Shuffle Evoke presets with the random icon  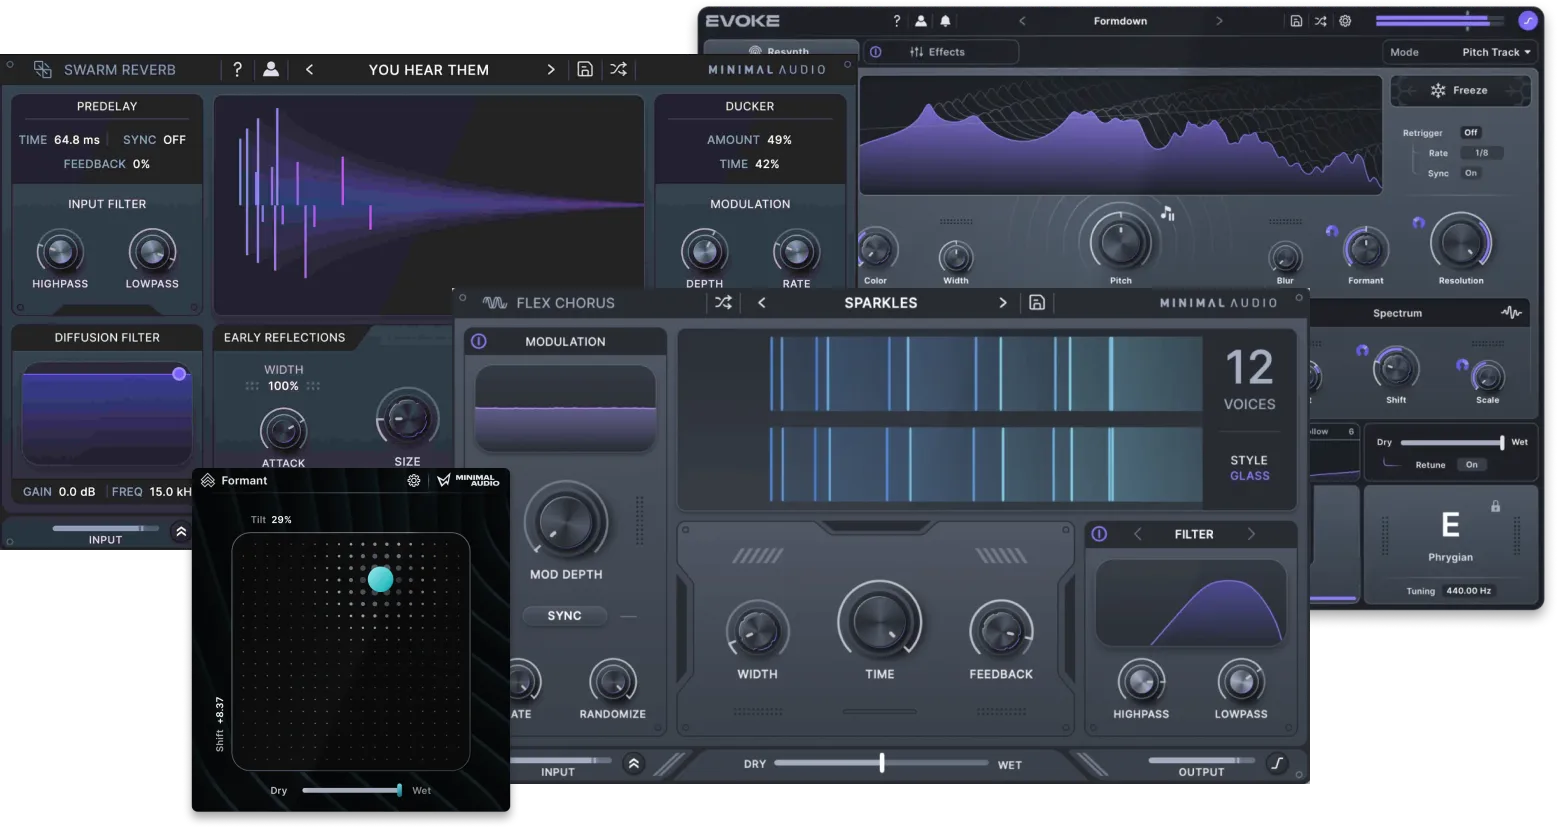point(1321,20)
